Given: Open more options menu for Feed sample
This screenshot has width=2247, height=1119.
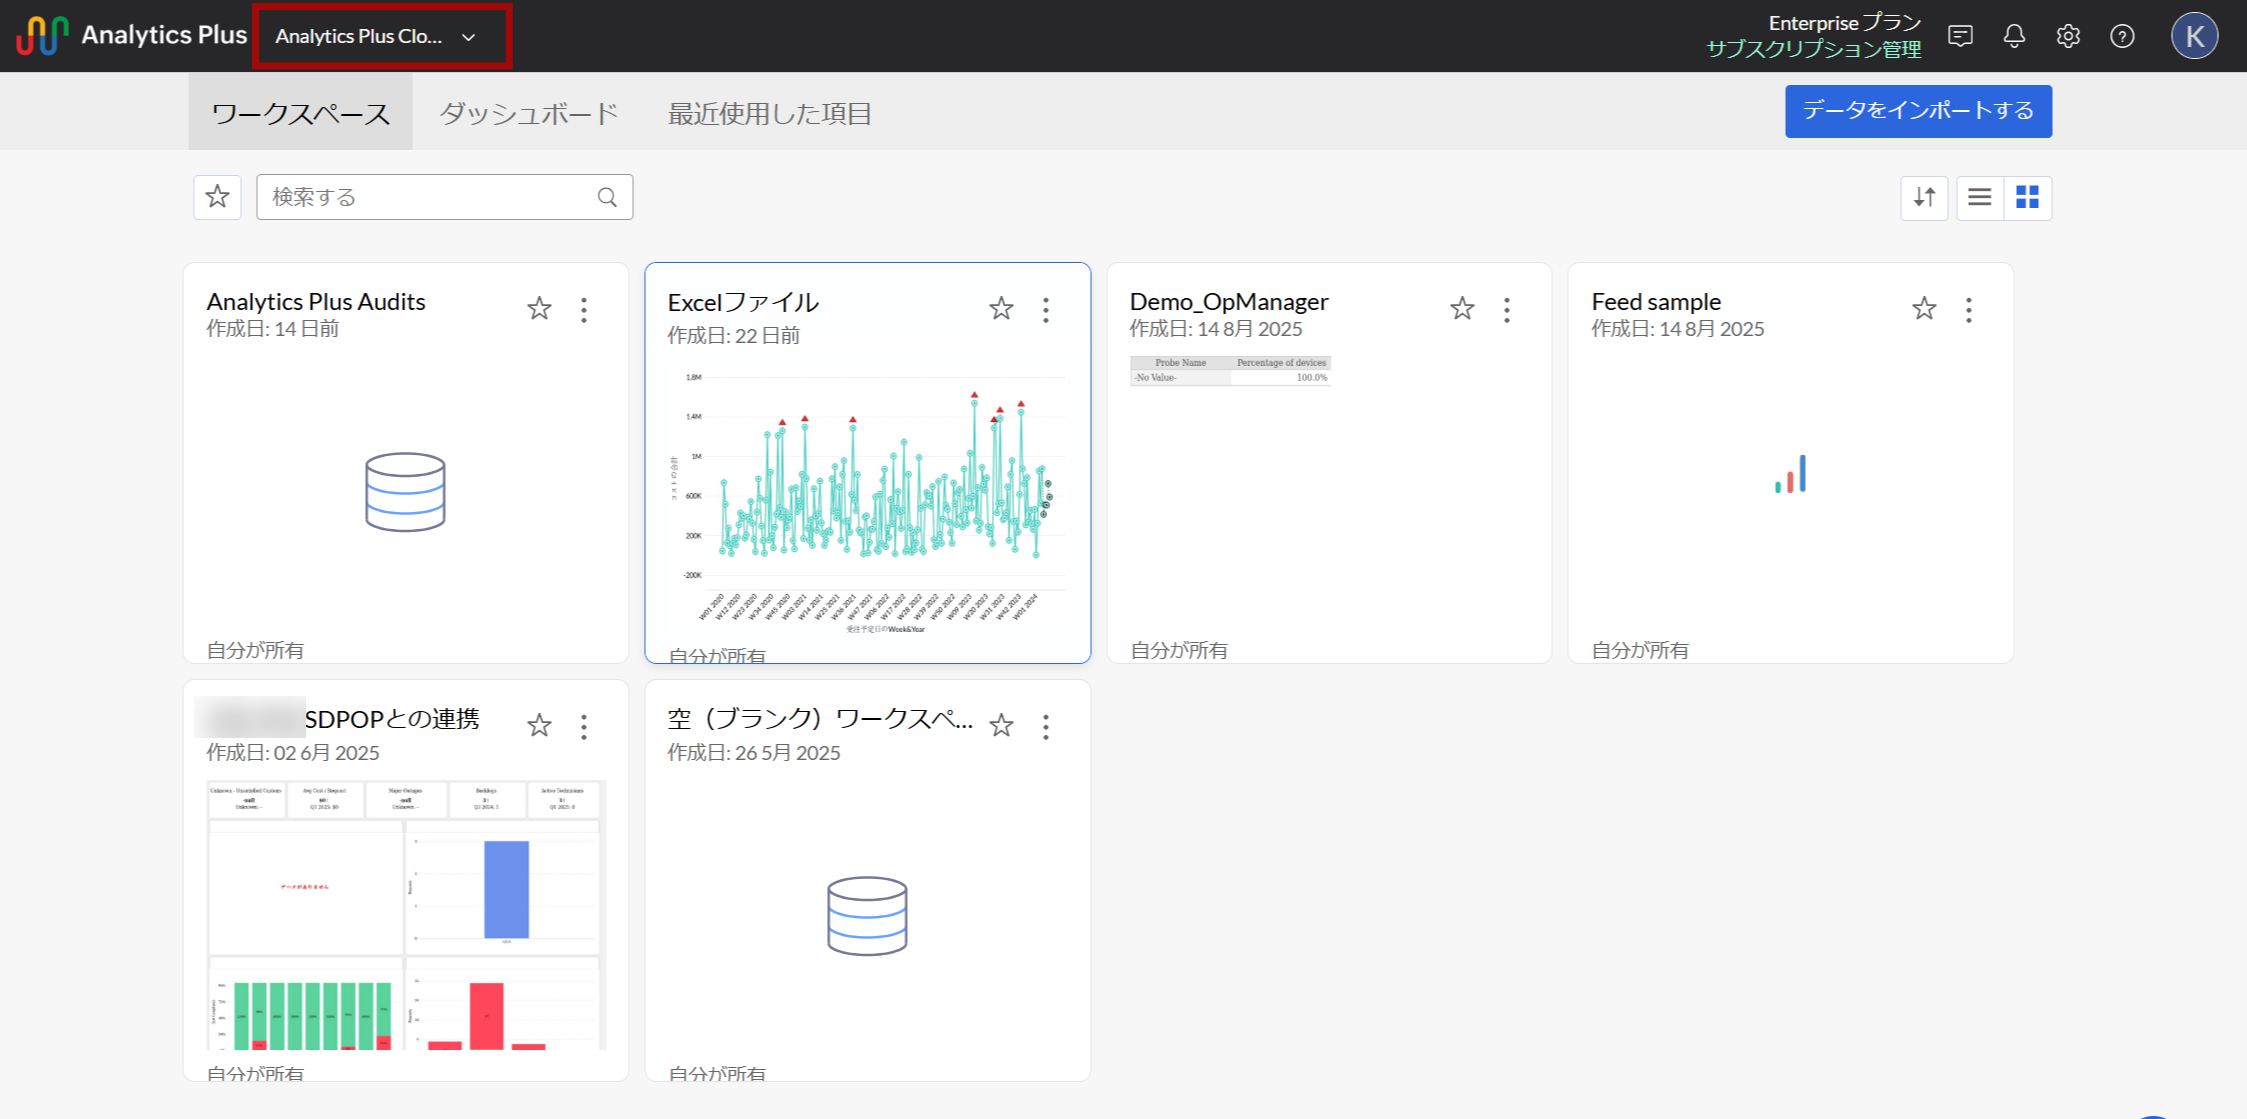Looking at the screenshot, I should pos(1968,310).
